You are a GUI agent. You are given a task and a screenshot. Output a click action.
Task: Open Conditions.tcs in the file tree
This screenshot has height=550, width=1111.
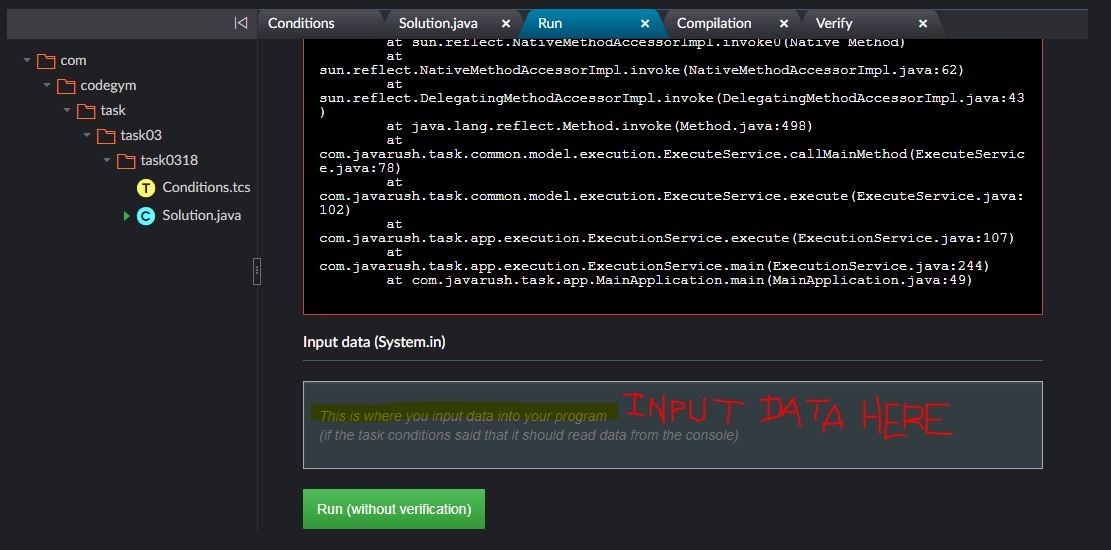(206, 188)
